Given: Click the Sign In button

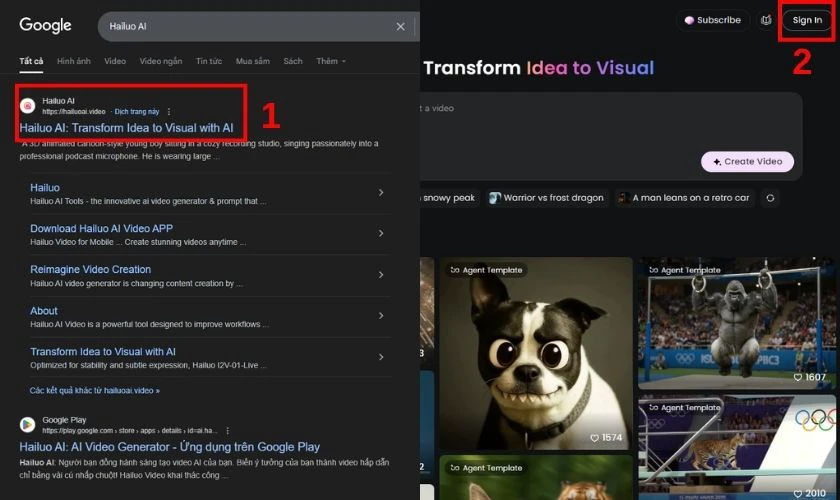Looking at the screenshot, I should pos(807,20).
